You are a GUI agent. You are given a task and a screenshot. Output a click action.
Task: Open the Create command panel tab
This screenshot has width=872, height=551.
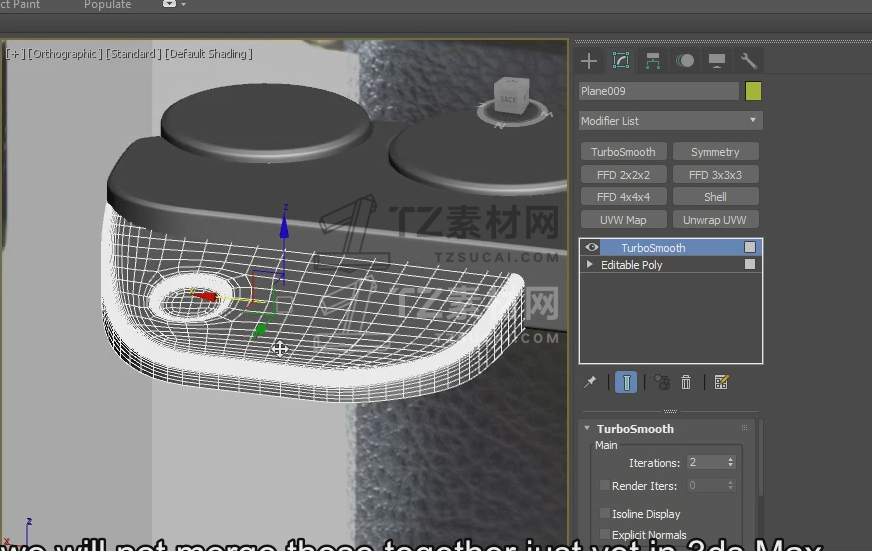point(589,61)
